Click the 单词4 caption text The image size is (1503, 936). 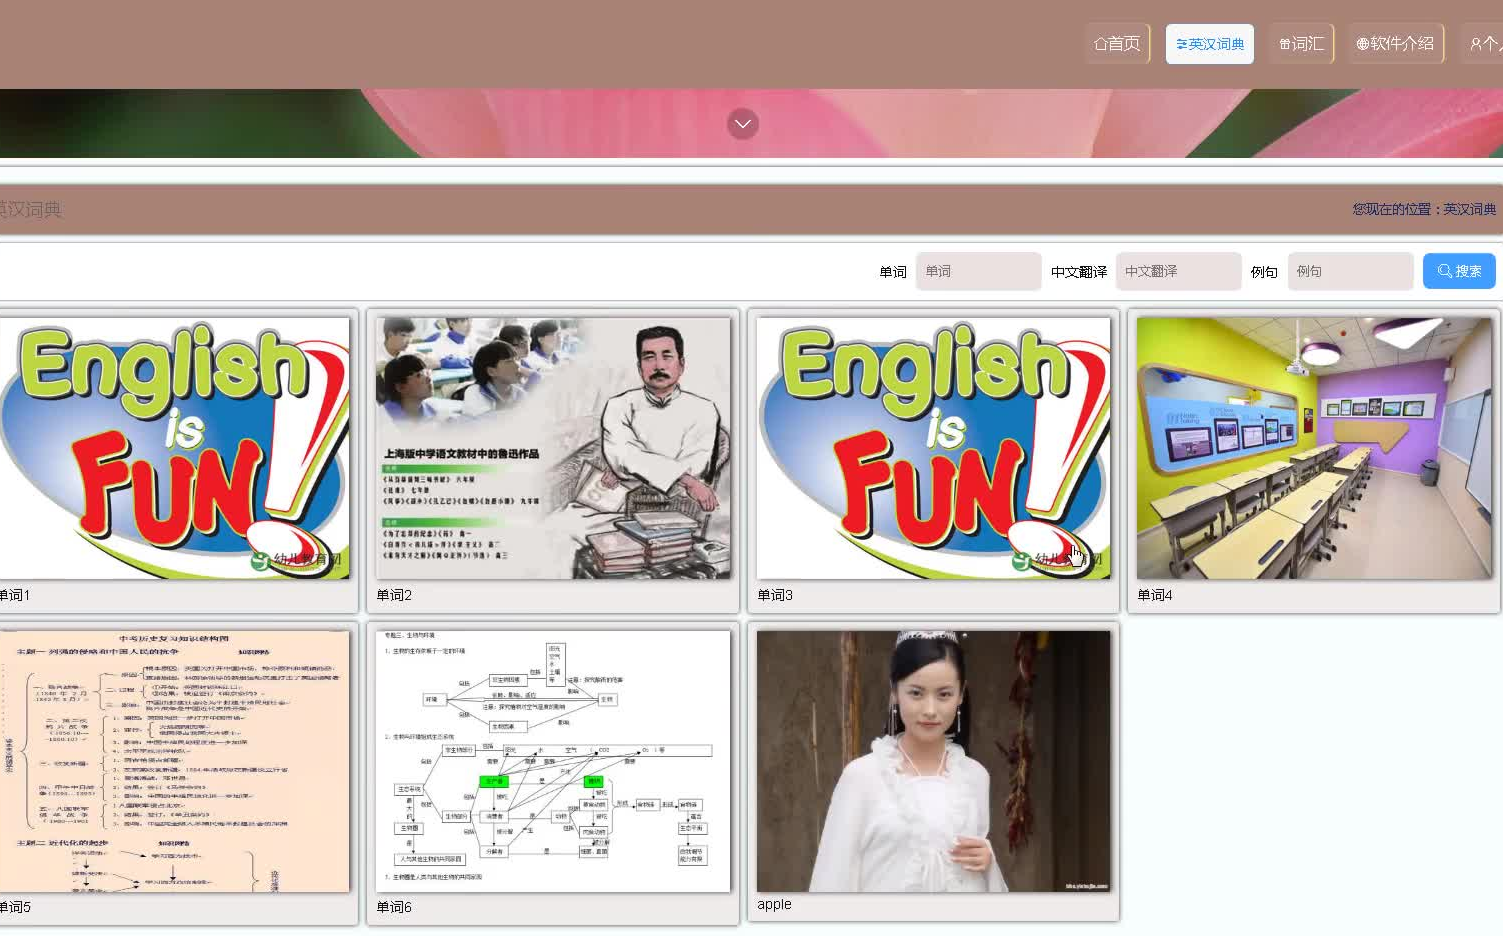[1155, 595]
